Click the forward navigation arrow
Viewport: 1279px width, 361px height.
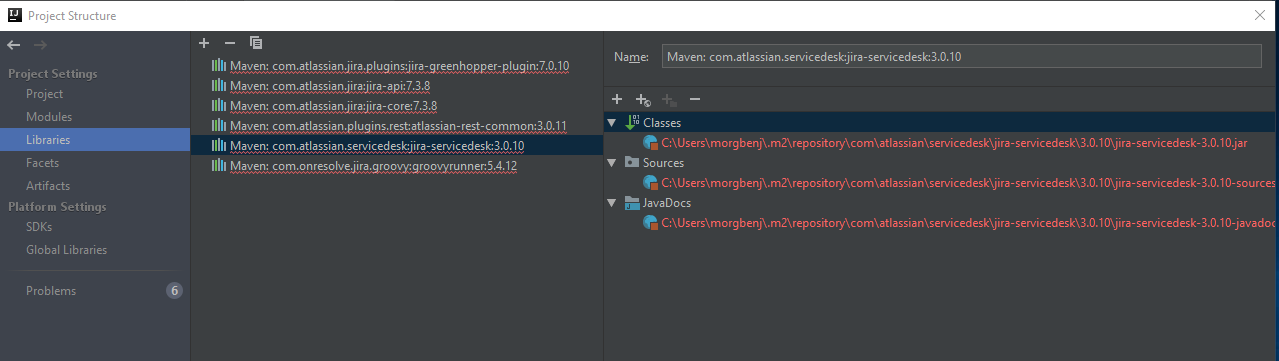click(x=40, y=45)
